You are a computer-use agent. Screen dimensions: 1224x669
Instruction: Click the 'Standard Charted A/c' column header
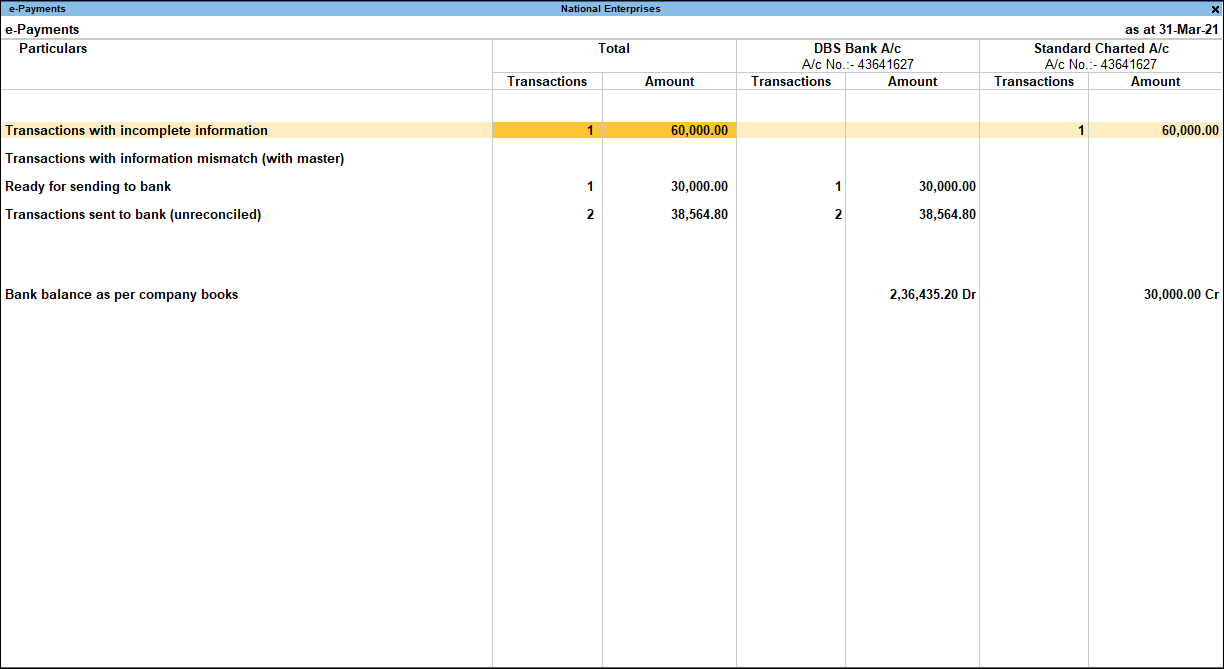coord(1100,48)
